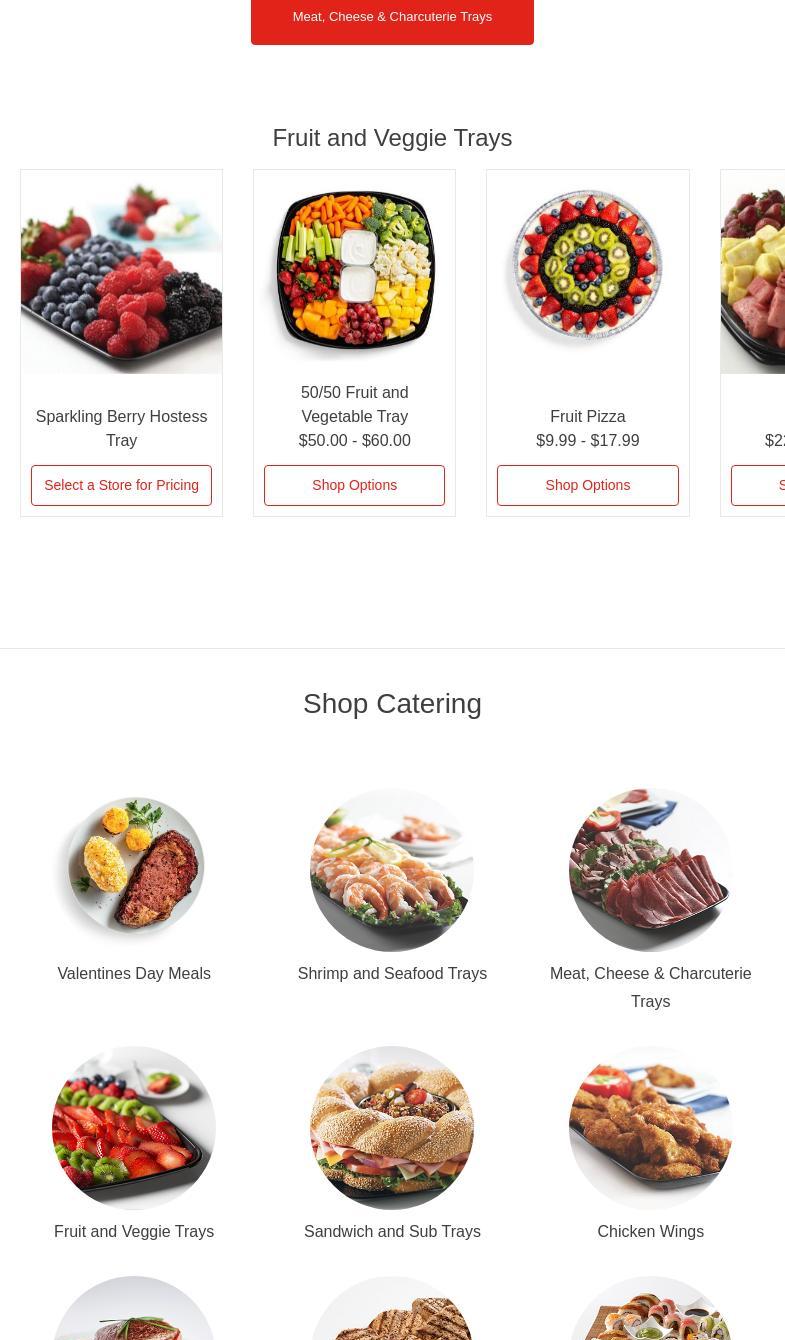
Task: Select the Shrimp and Seafood Trays category image
Action: point(392,870)
